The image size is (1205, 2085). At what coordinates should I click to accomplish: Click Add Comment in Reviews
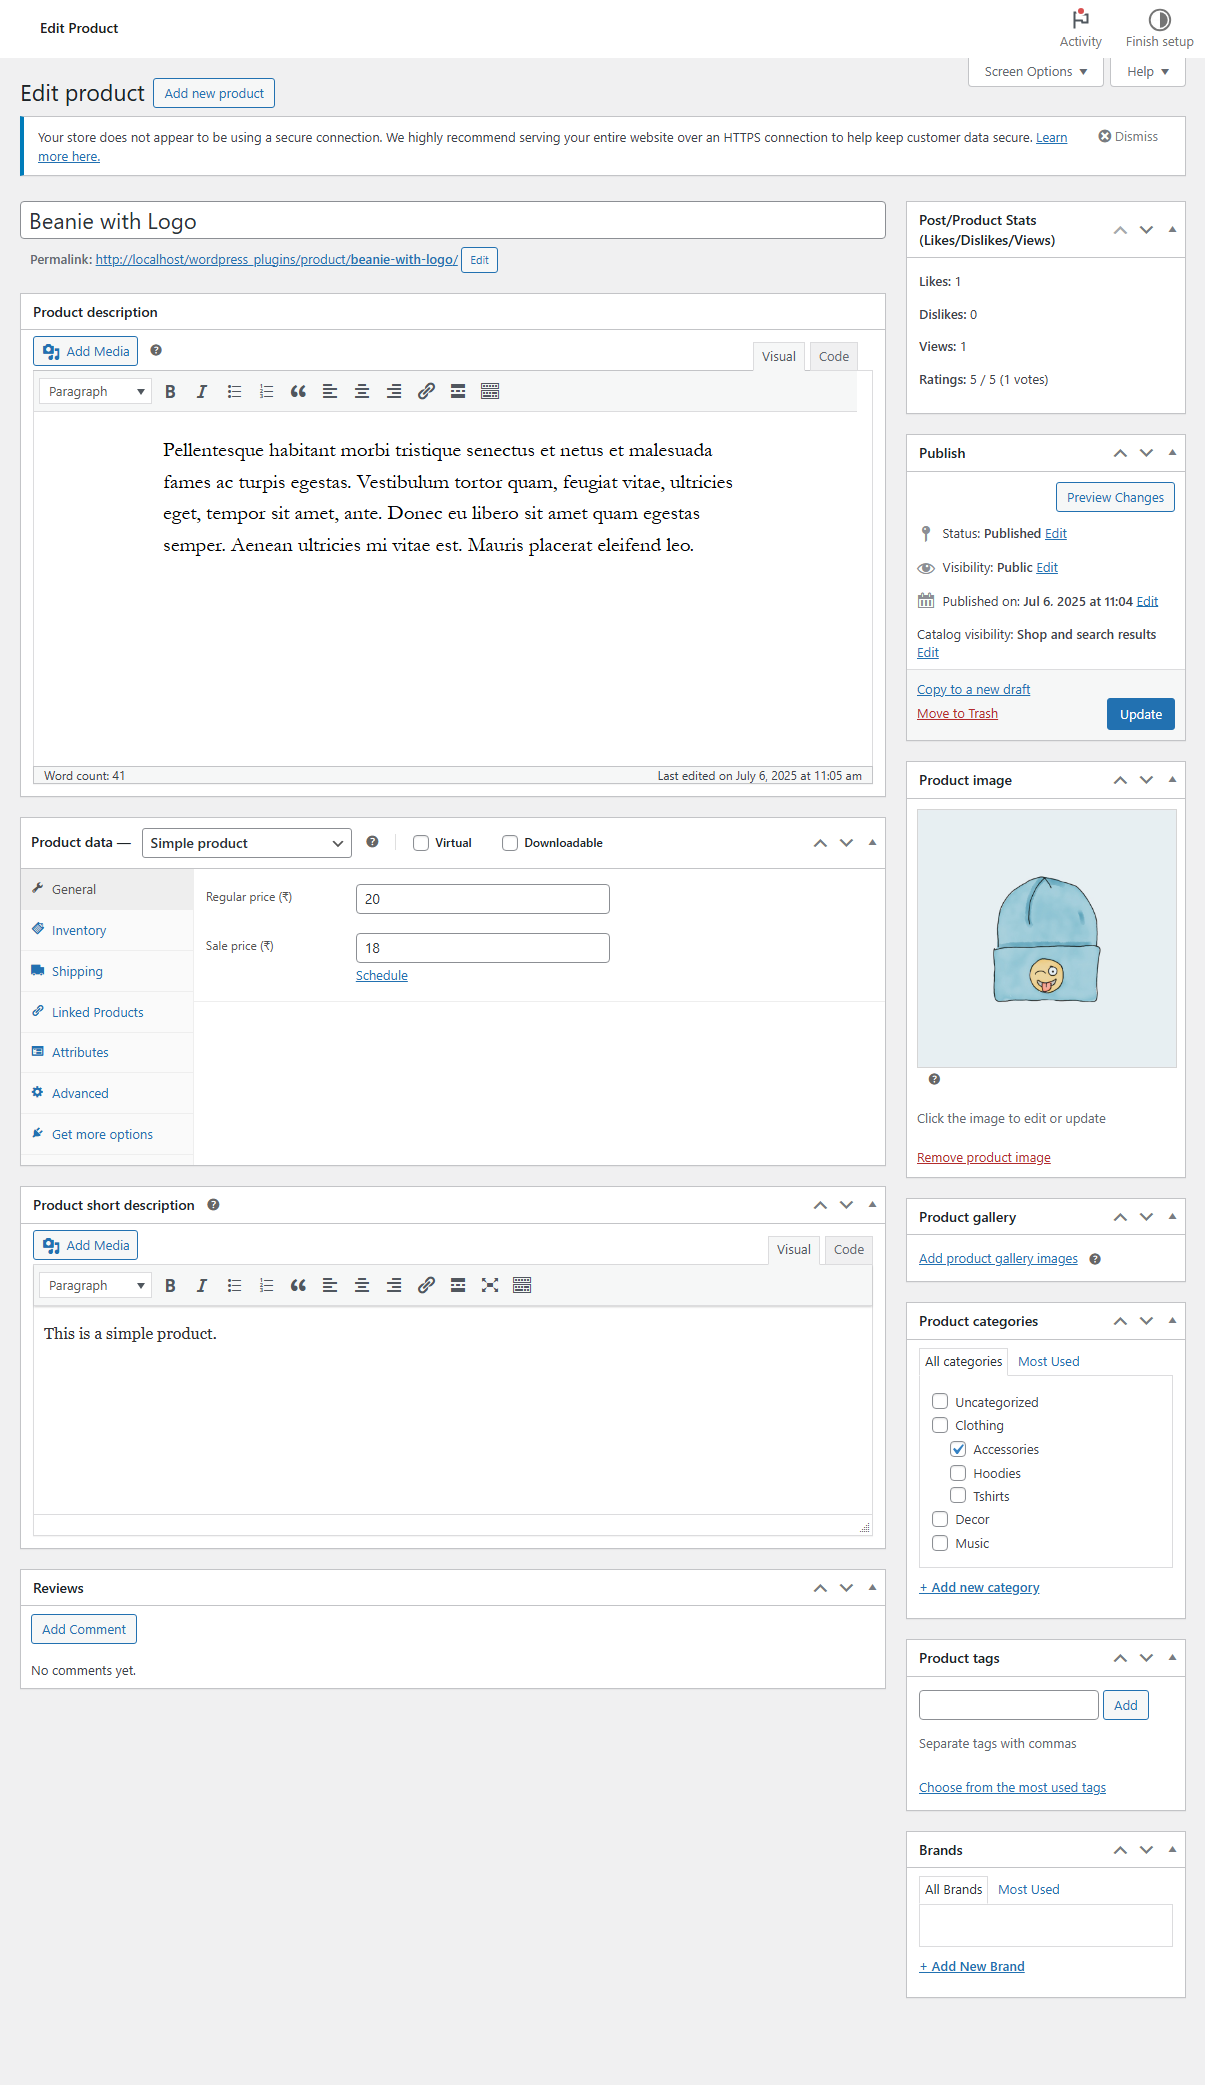tap(84, 1629)
